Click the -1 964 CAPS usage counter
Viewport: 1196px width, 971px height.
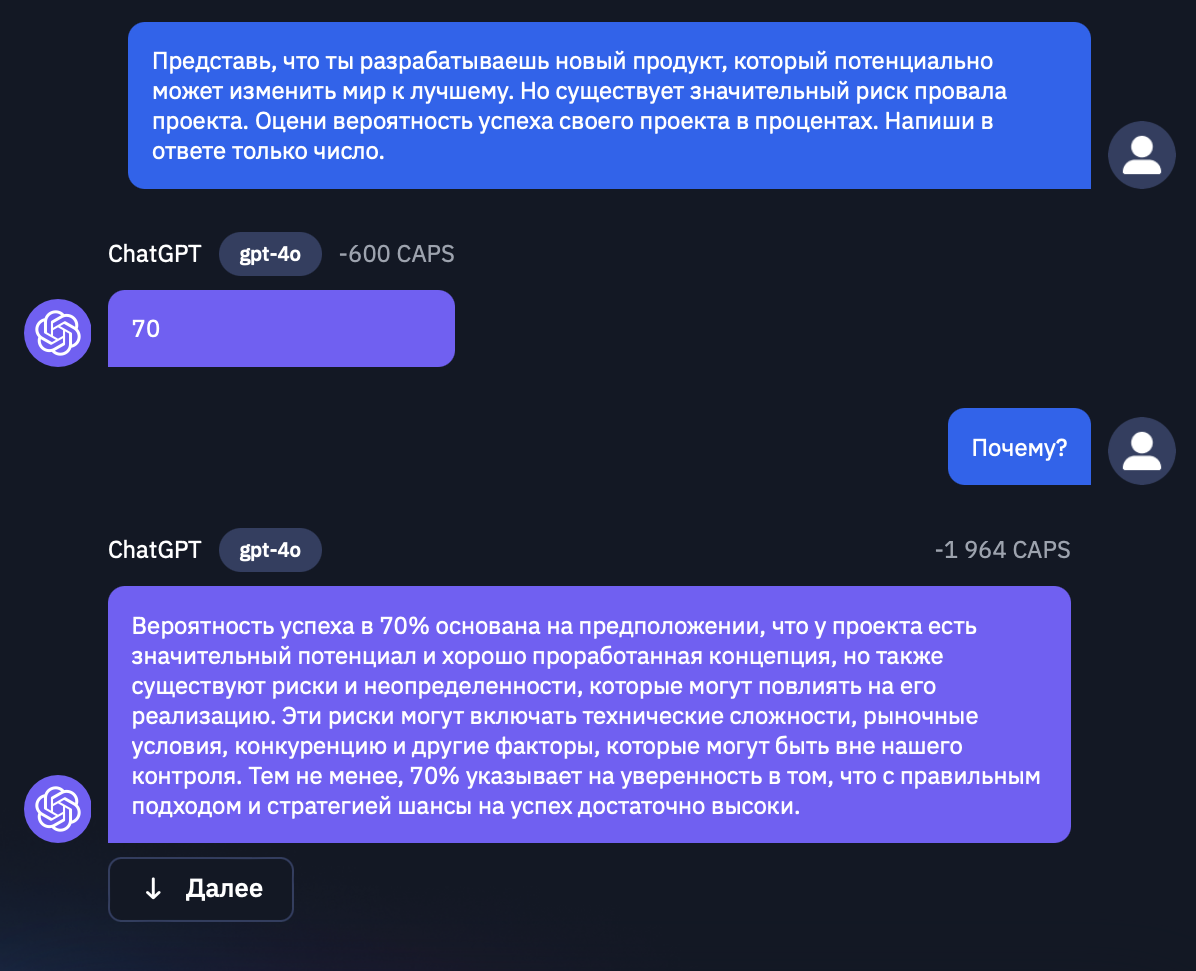click(1001, 550)
